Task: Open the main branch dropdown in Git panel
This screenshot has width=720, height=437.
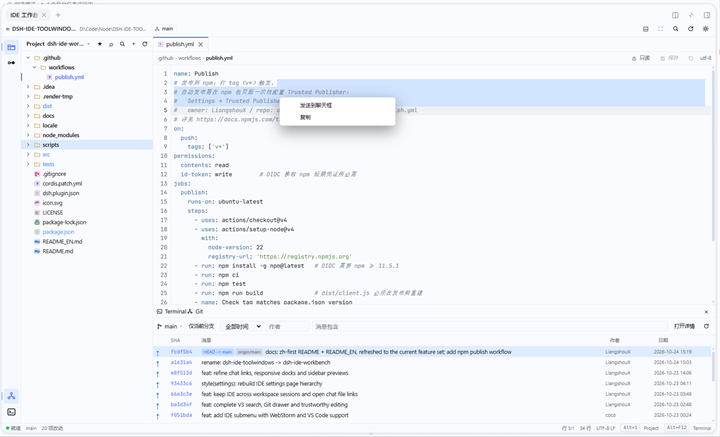Action: pos(169,326)
